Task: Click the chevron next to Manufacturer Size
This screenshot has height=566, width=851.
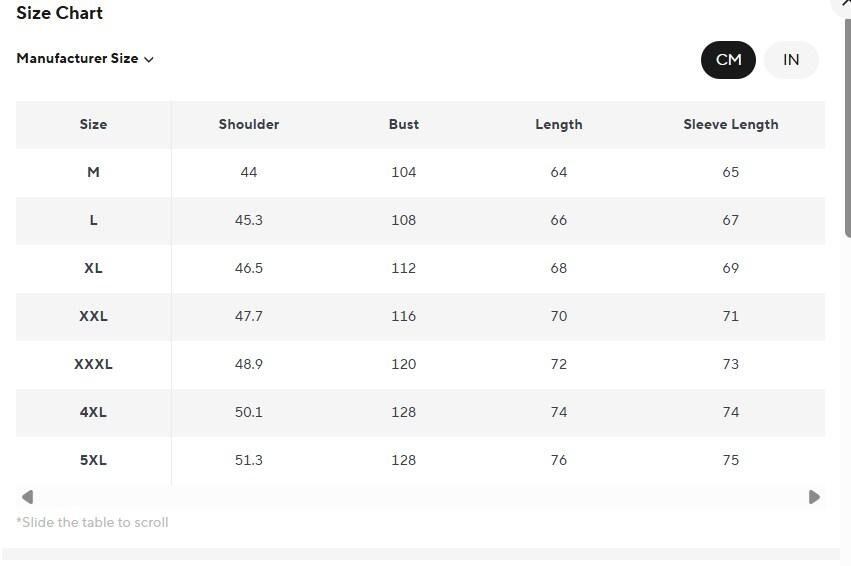Action: 149,60
